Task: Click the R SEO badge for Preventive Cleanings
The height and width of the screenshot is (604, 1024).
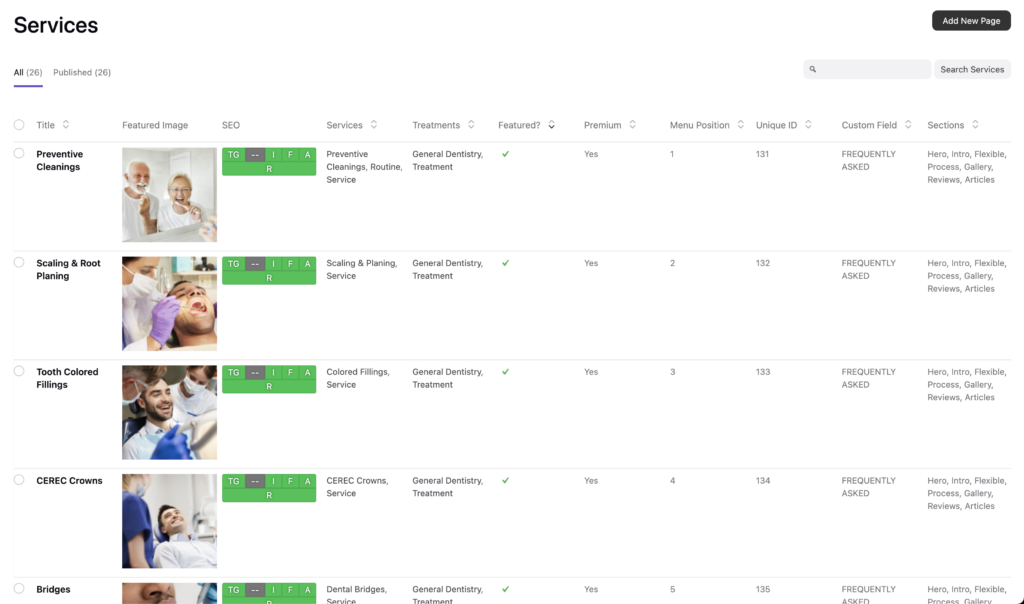Action: [x=269, y=168]
